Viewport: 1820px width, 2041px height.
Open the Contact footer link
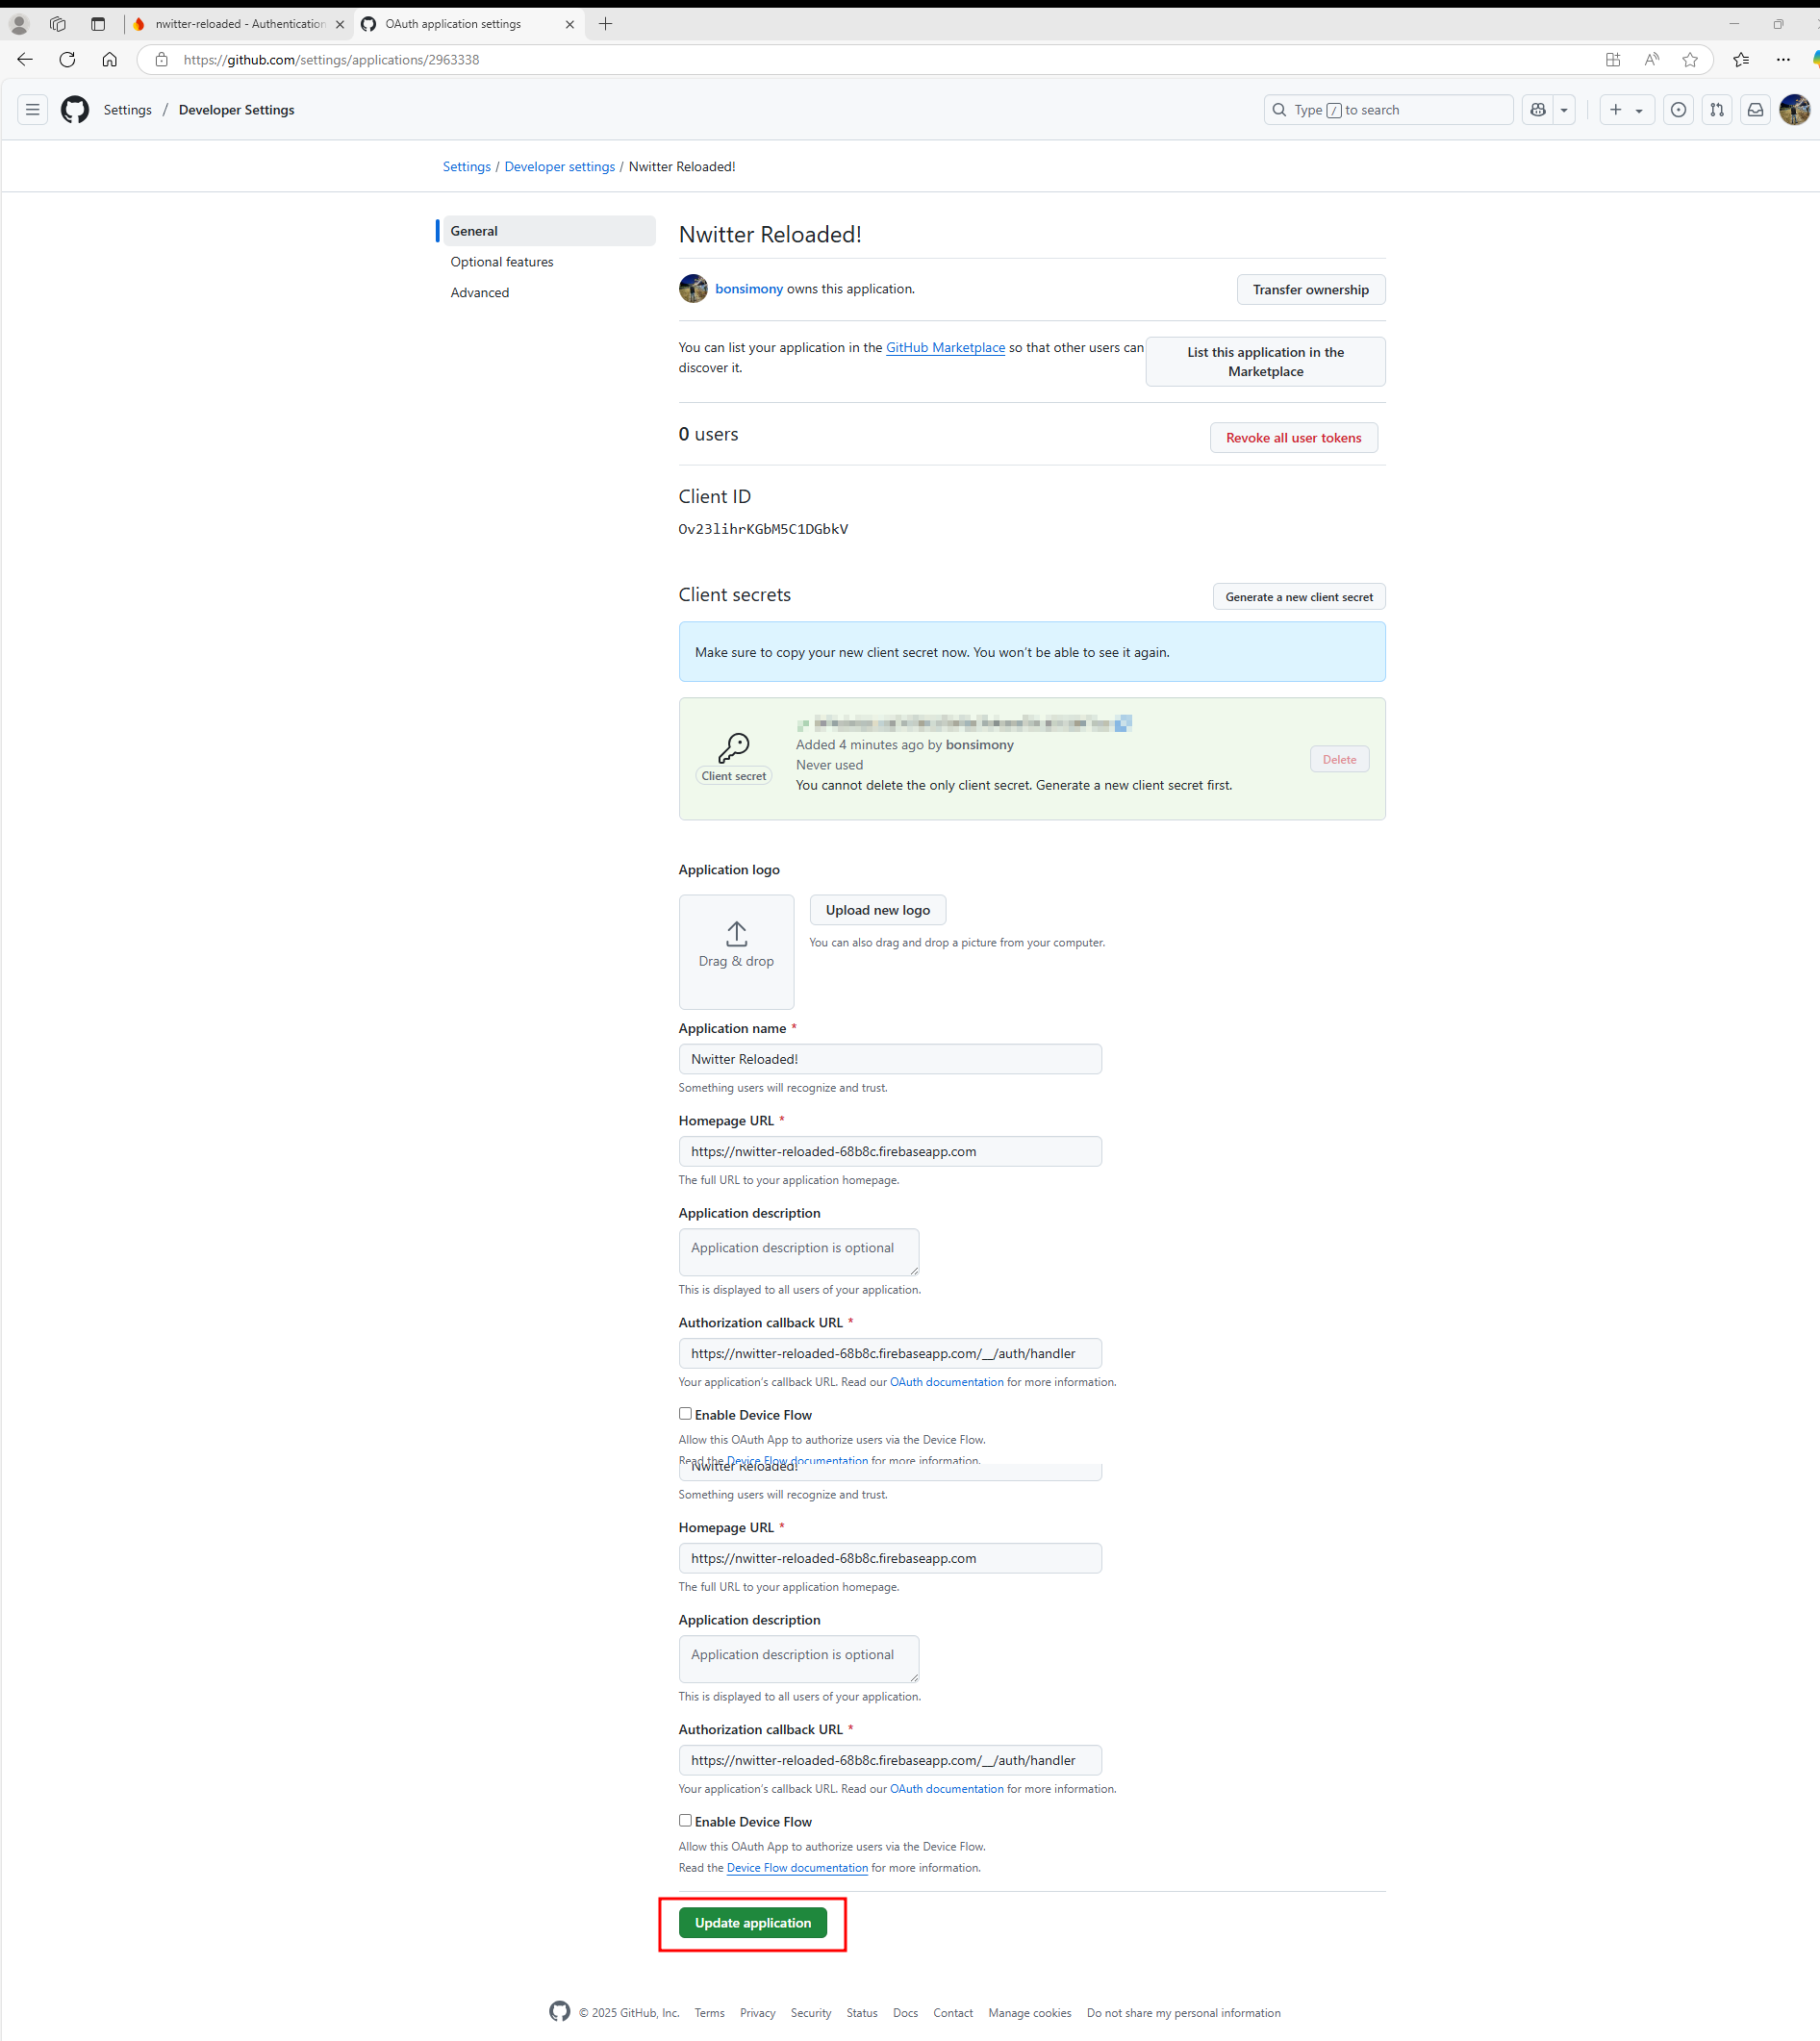pos(953,2013)
